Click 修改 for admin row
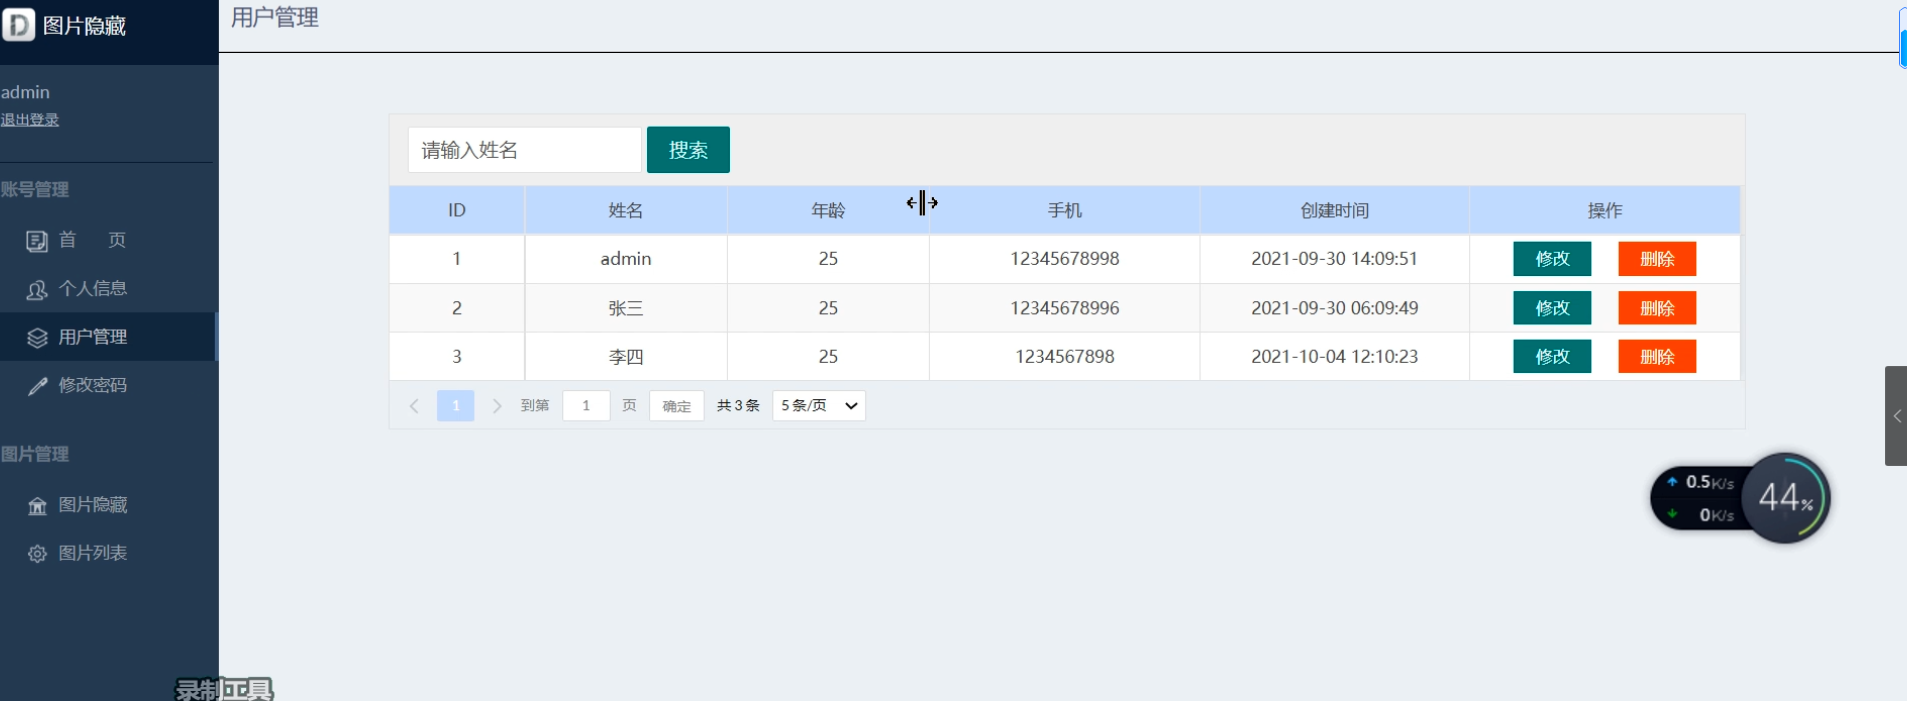This screenshot has width=1907, height=701. click(x=1552, y=259)
